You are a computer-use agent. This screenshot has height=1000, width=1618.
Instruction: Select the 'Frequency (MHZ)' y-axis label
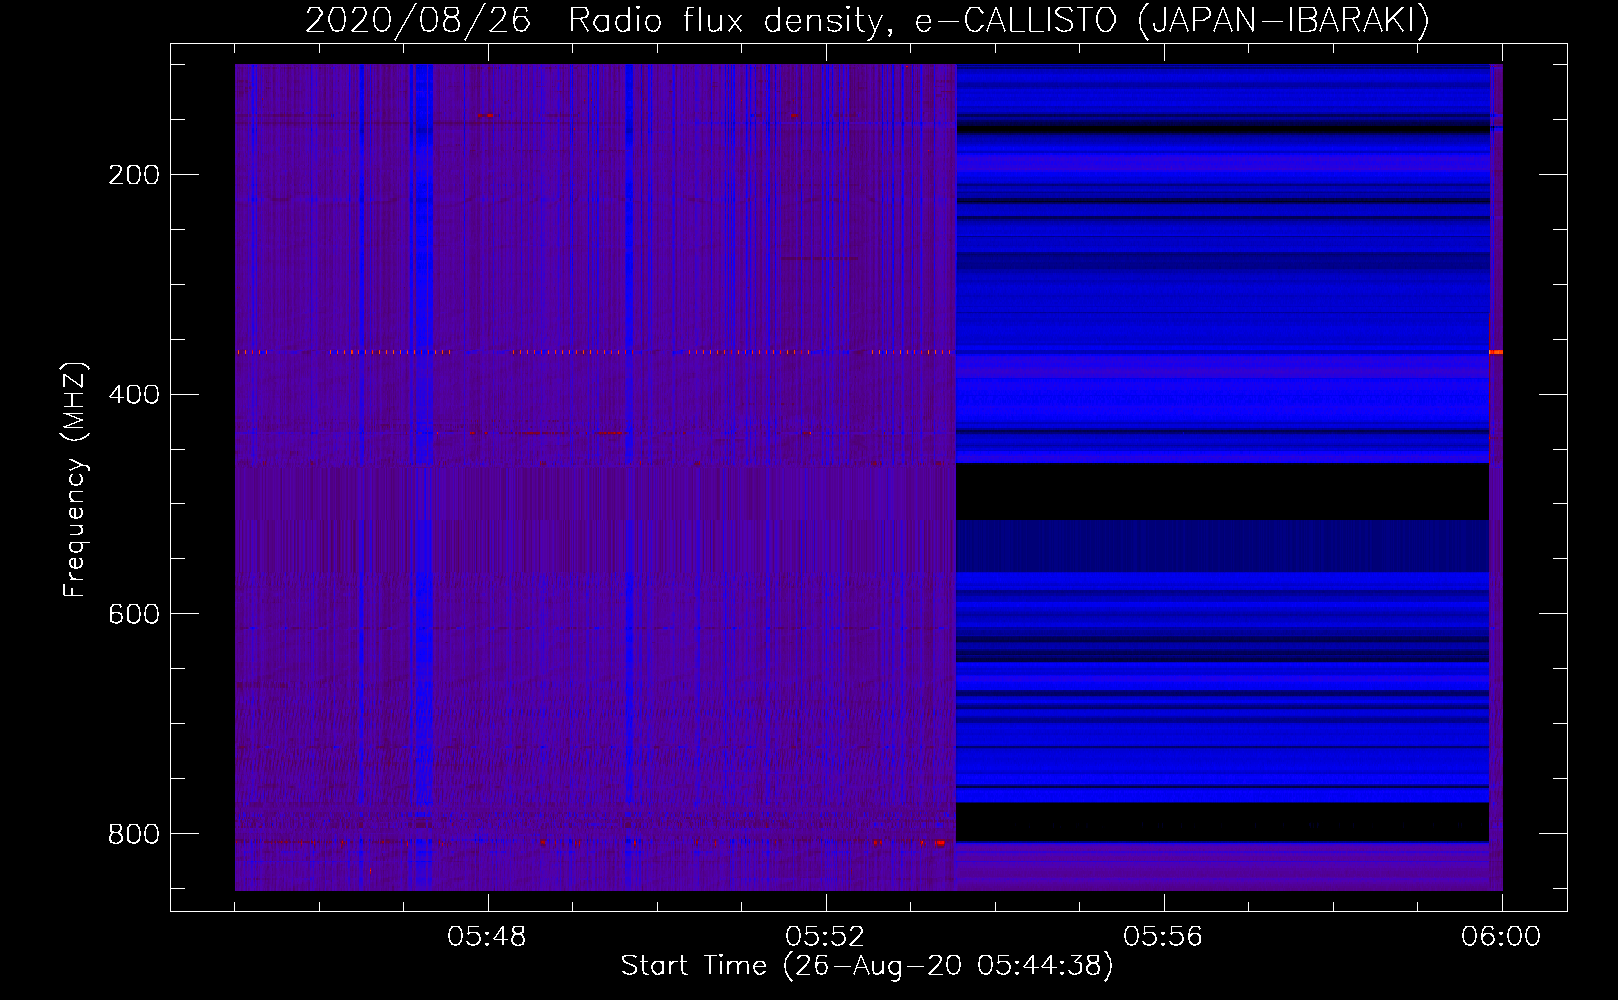75,480
